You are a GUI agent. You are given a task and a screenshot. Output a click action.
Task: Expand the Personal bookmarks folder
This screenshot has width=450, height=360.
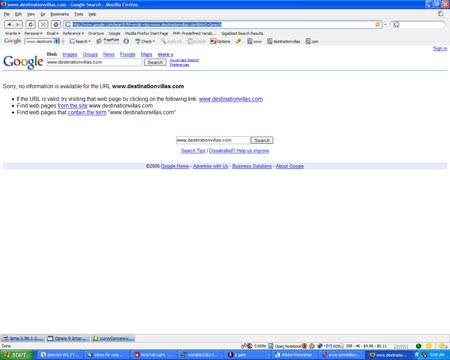33,33
